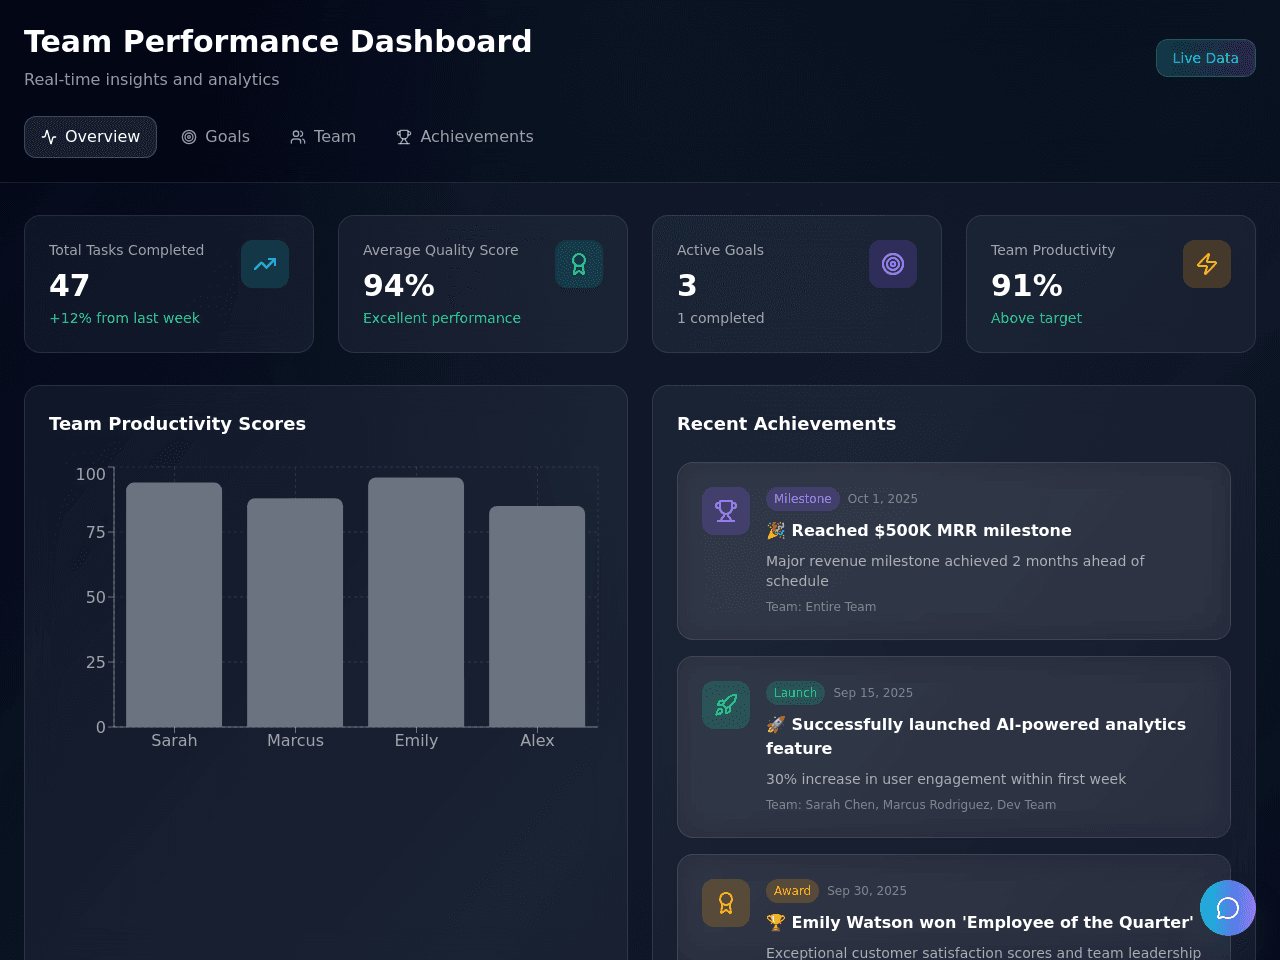The height and width of the screenshot is (960, 1280).
Task: Click the Award tag label
Action: coord(792,891)
